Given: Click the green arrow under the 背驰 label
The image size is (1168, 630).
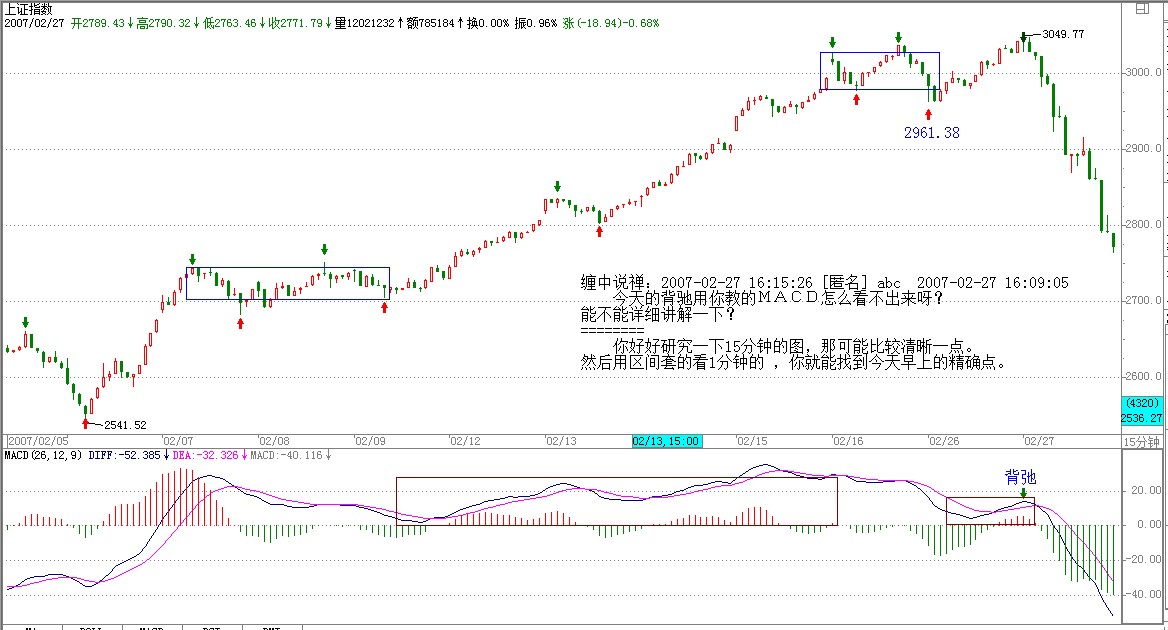Looking at the screenshot, I should point(1023,492).
